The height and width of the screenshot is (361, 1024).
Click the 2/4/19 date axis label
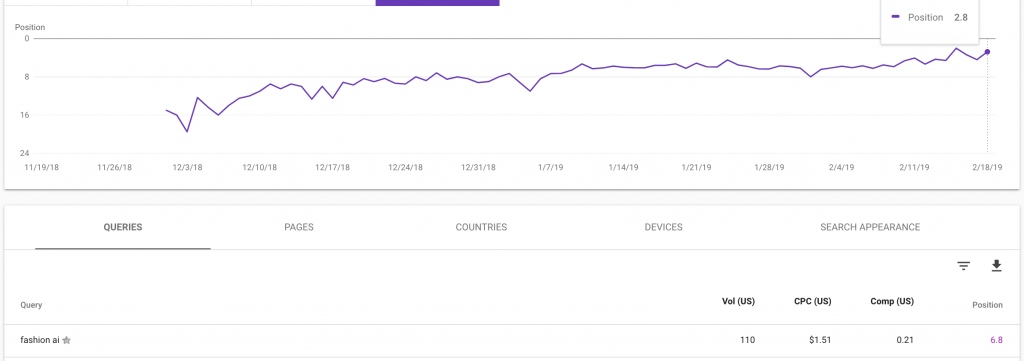point(842,167)
